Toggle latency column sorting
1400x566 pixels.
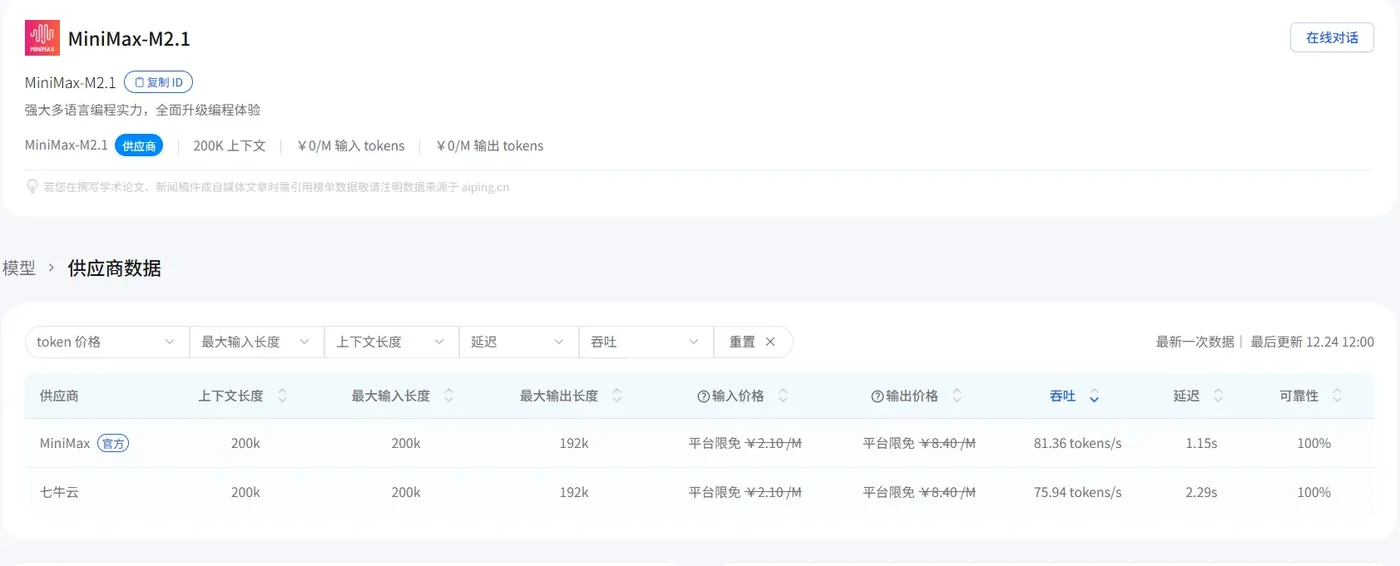click(1218, 396)
